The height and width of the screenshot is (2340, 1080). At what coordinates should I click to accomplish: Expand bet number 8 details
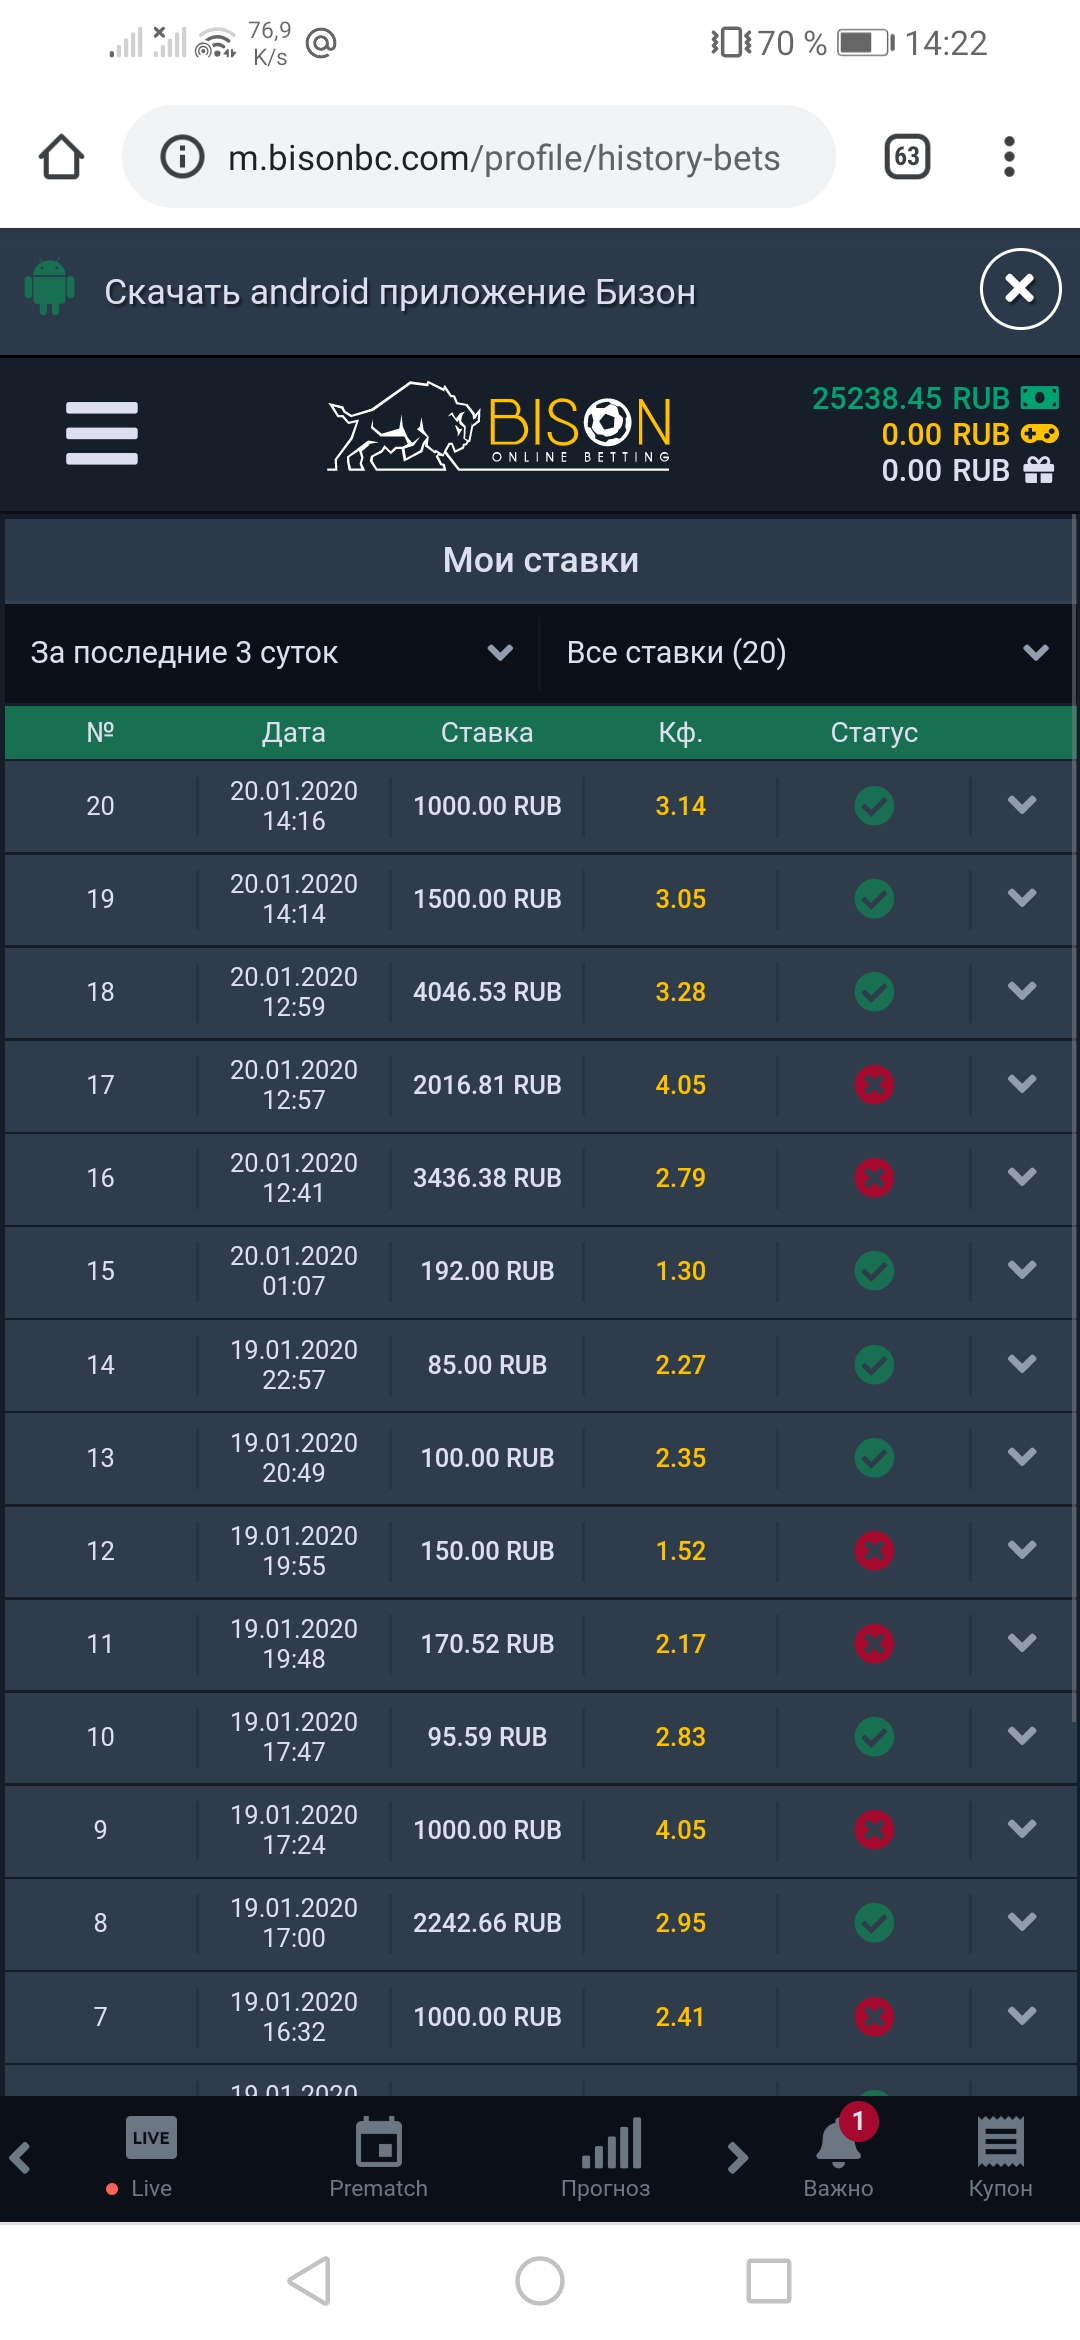tap(1022, 1922)
